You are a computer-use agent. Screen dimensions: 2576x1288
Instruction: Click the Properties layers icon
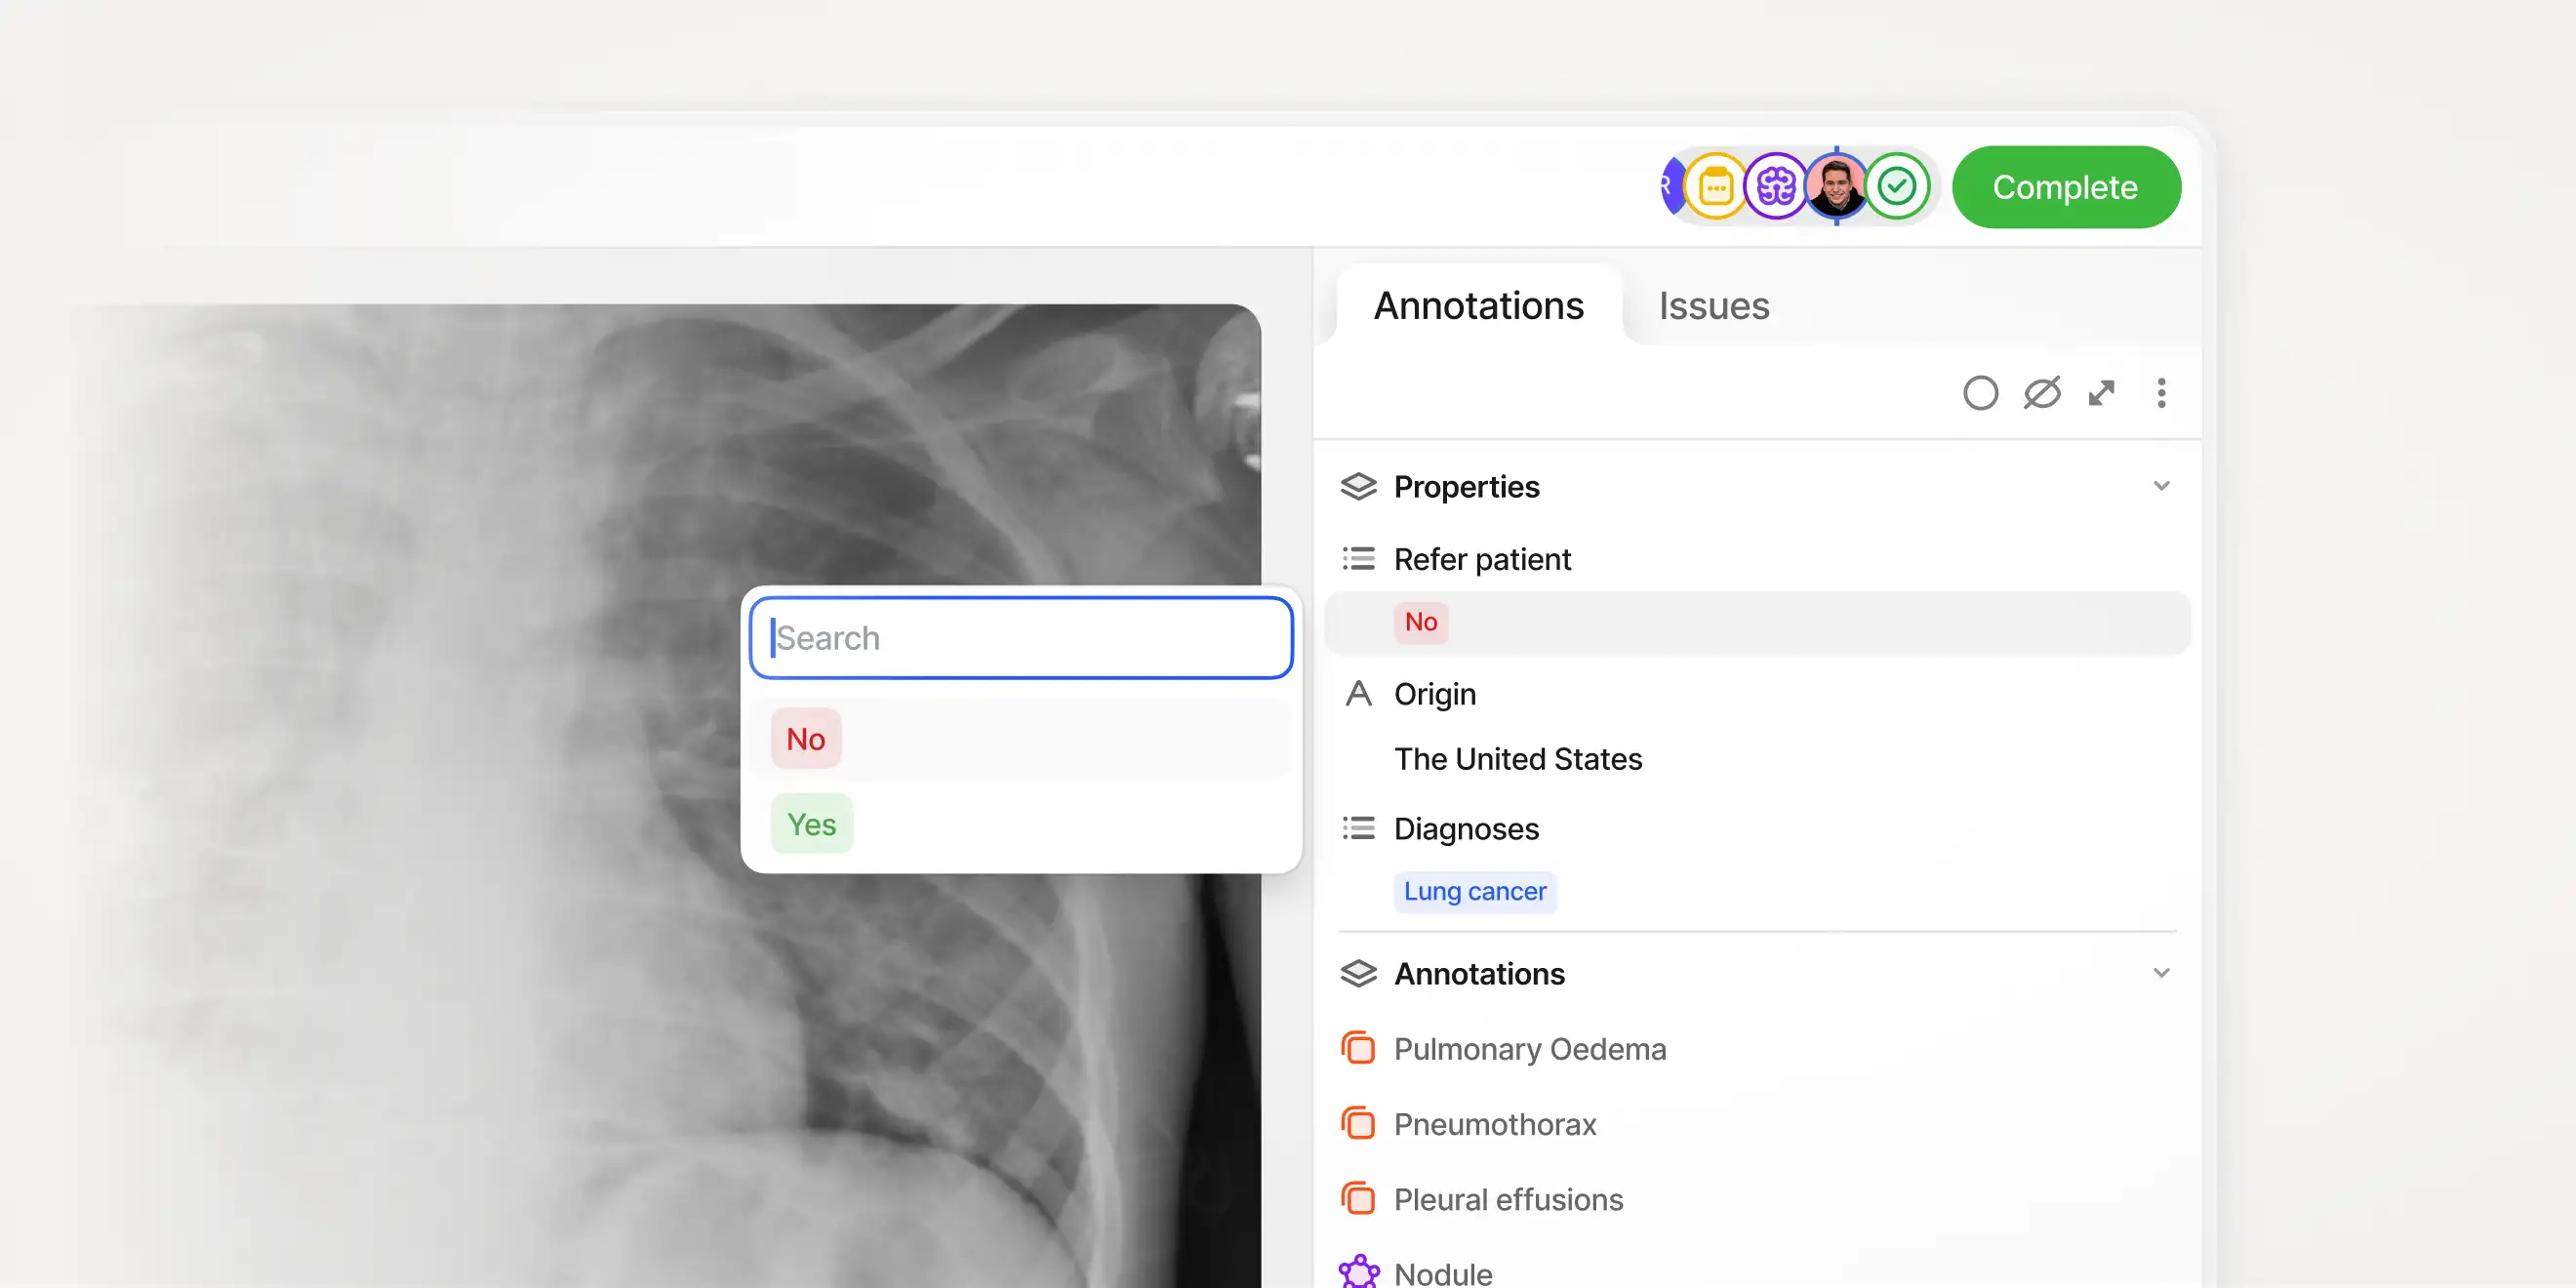click(1358, 486)
